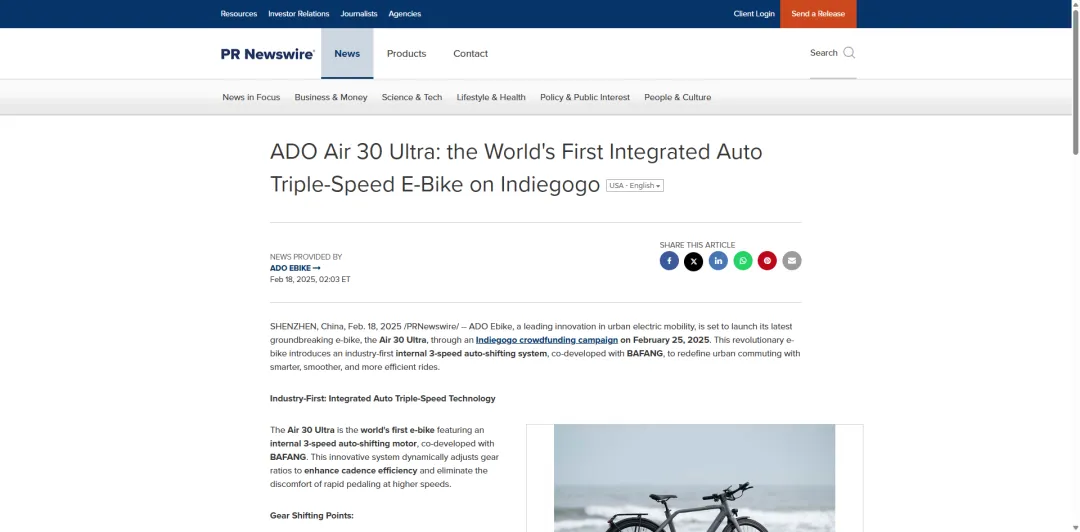This screenshot has height=532, width=1080.
Task: Open Investor Relations top link
Action: coord(299,14)
